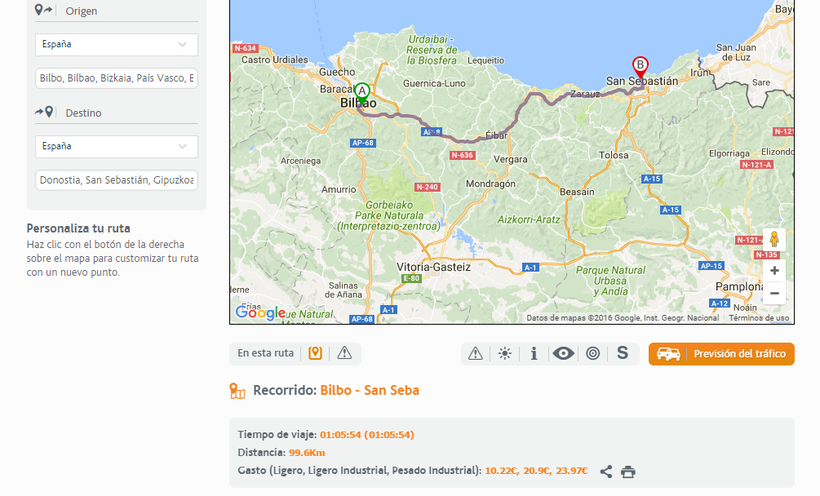This screenshot has width=820, height=496.
Task: Expand the origin country España dropdown
Action: click(x=116, y=45)
